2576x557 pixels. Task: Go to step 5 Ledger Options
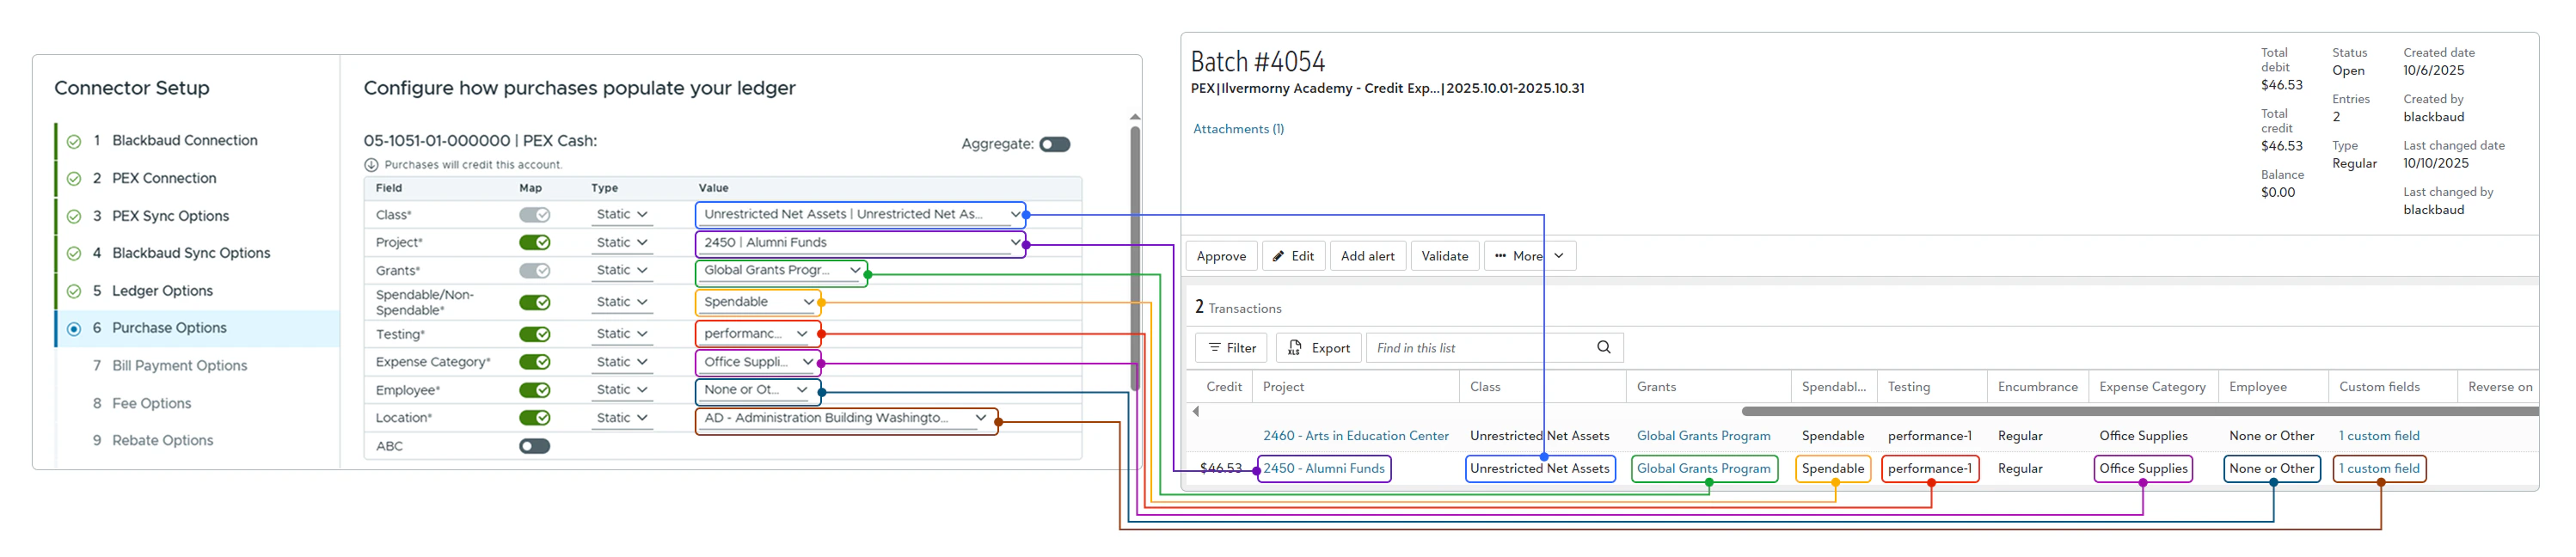pyautogui.click(x=162, y=291)
